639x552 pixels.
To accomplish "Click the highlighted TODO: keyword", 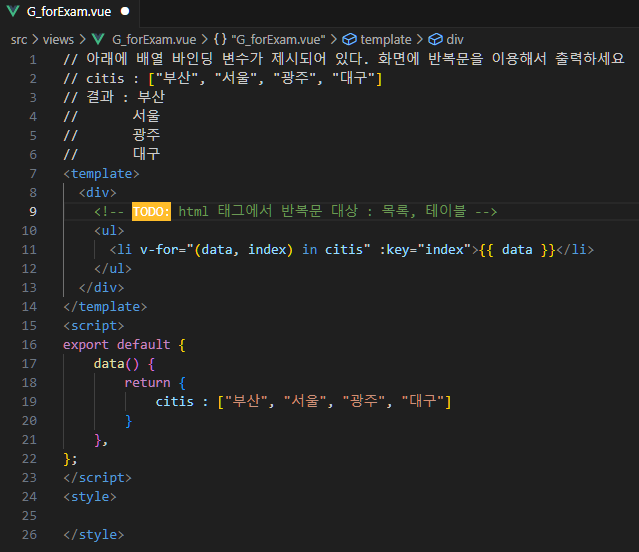I will [151, 211].
